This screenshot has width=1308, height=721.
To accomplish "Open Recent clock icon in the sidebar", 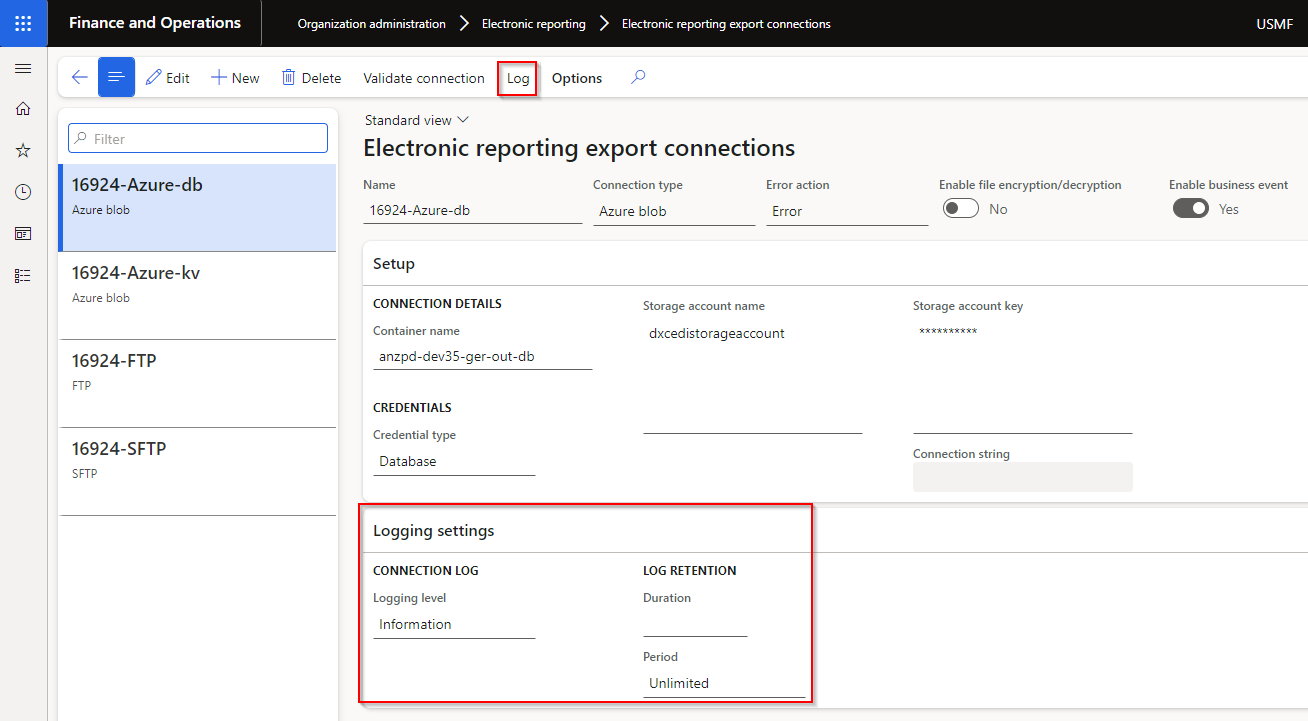I will [23, 192].
